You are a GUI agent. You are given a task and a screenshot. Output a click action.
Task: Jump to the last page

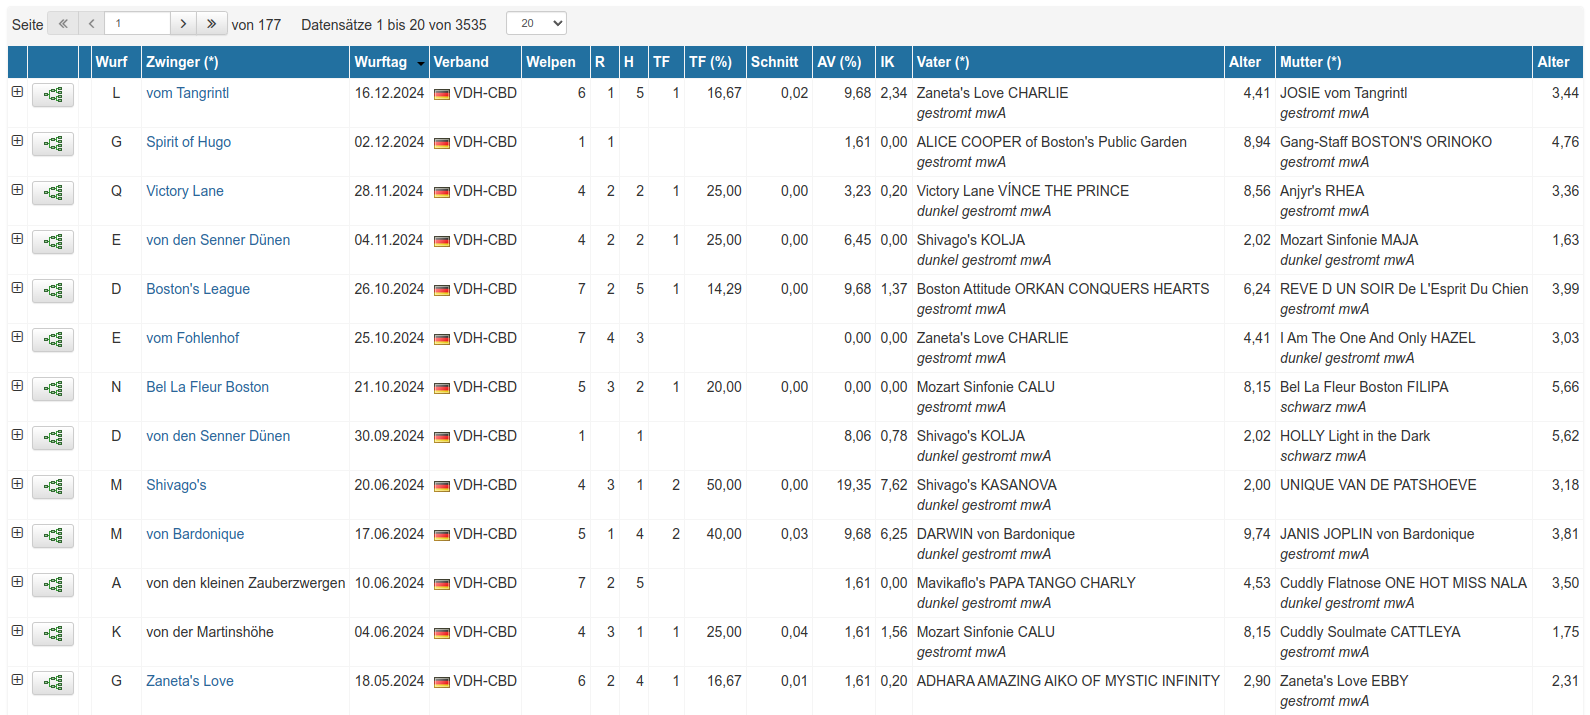pos(212,23)
